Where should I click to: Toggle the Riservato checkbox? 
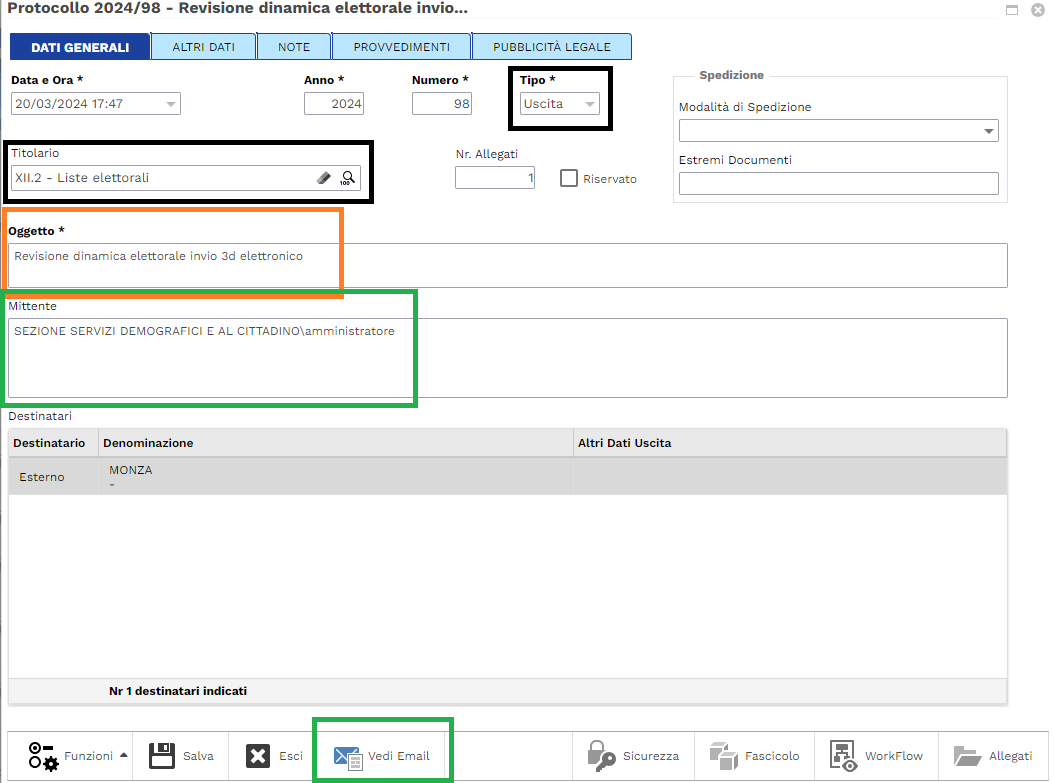569,179
